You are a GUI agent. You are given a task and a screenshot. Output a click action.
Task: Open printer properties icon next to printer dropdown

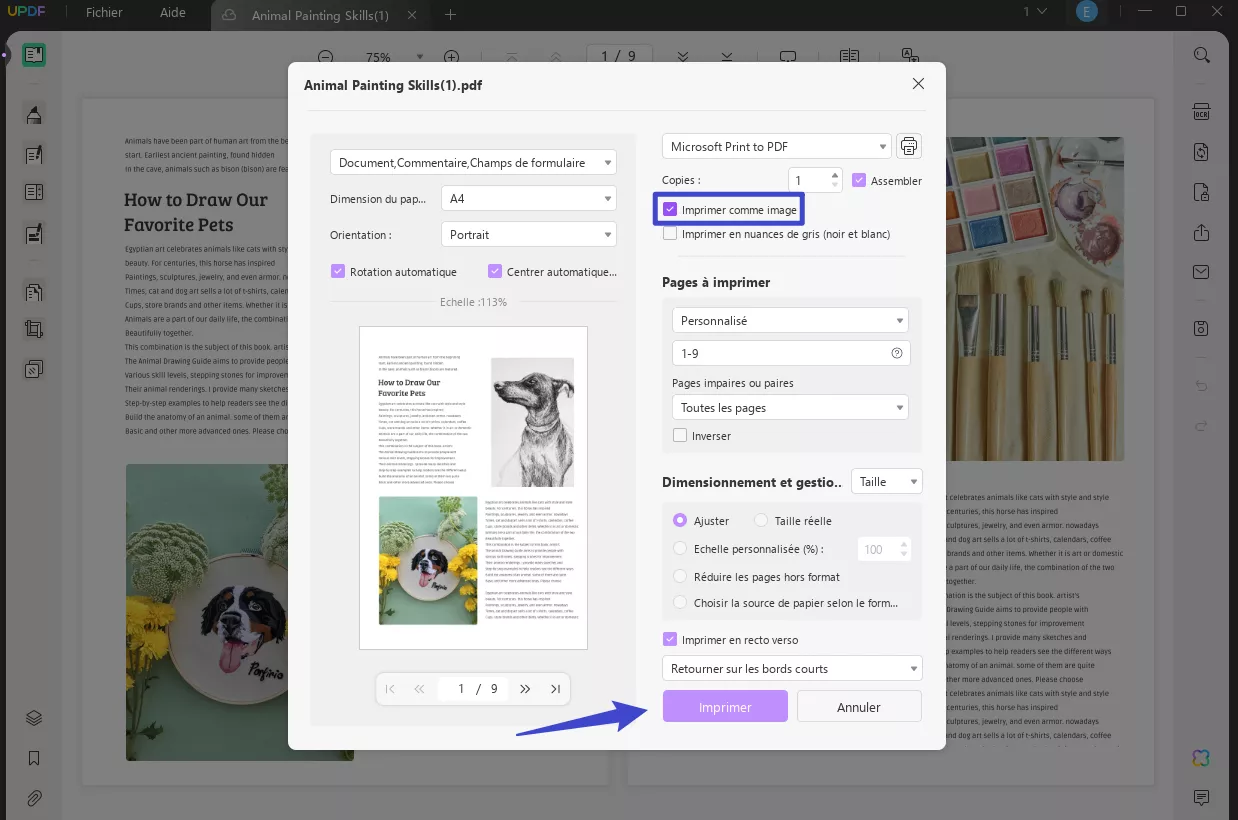[908, 146]
